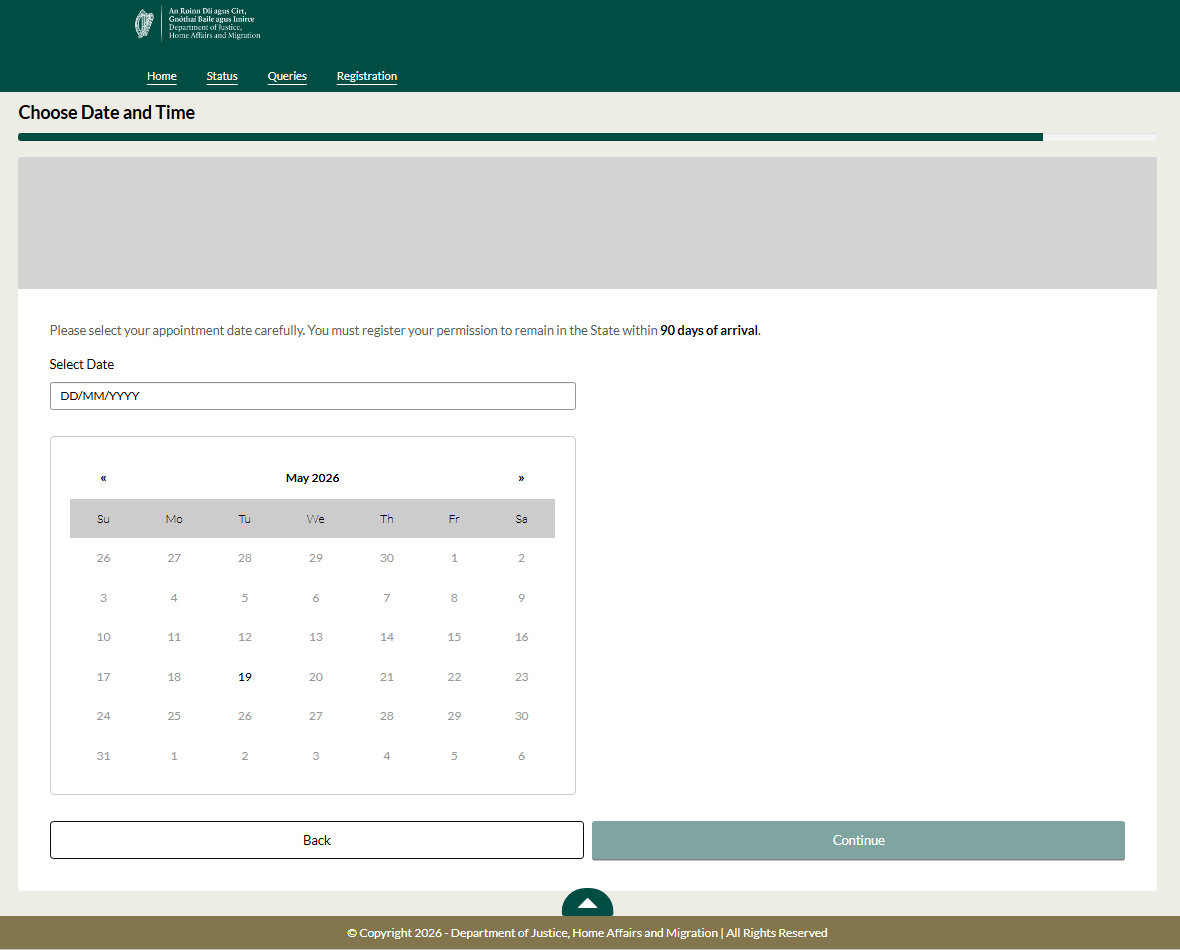Select May 8 in the calendar

tap(455, 598)
